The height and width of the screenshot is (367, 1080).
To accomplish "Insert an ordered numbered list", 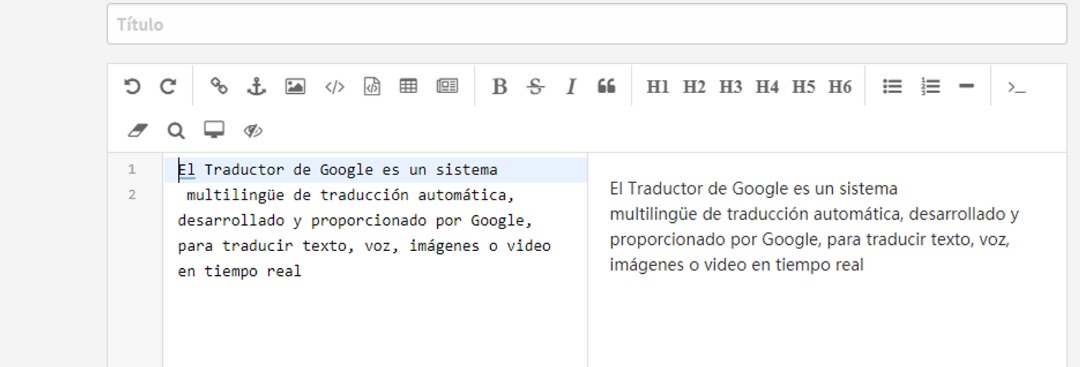I will [931, 87].
